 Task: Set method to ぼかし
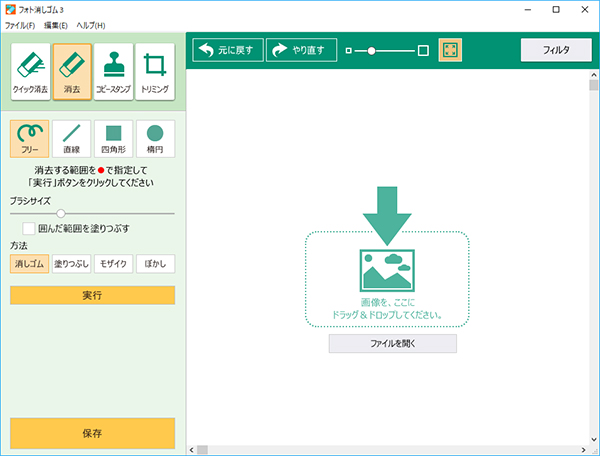155,264
